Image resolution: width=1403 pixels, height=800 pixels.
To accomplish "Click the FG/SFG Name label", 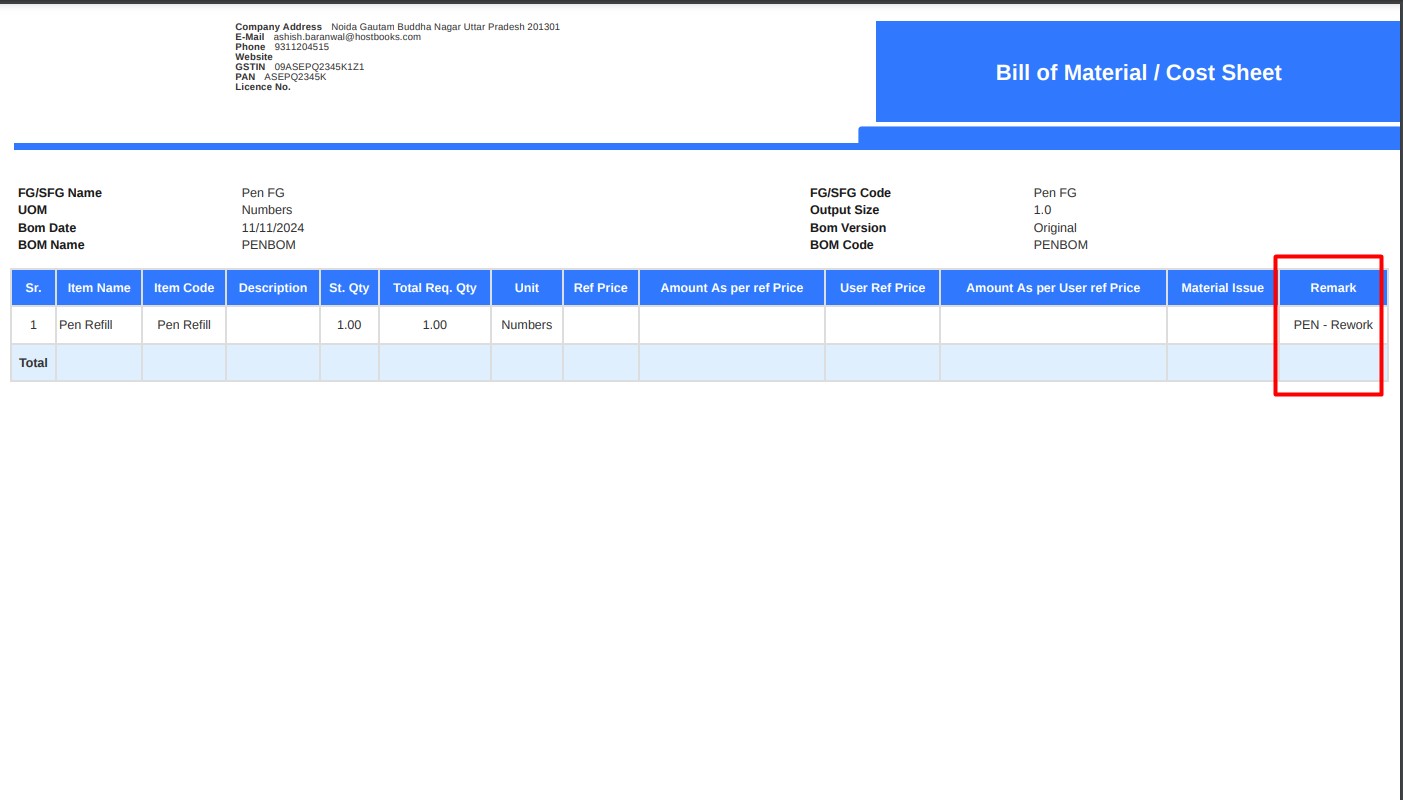I will click(60, 193).
